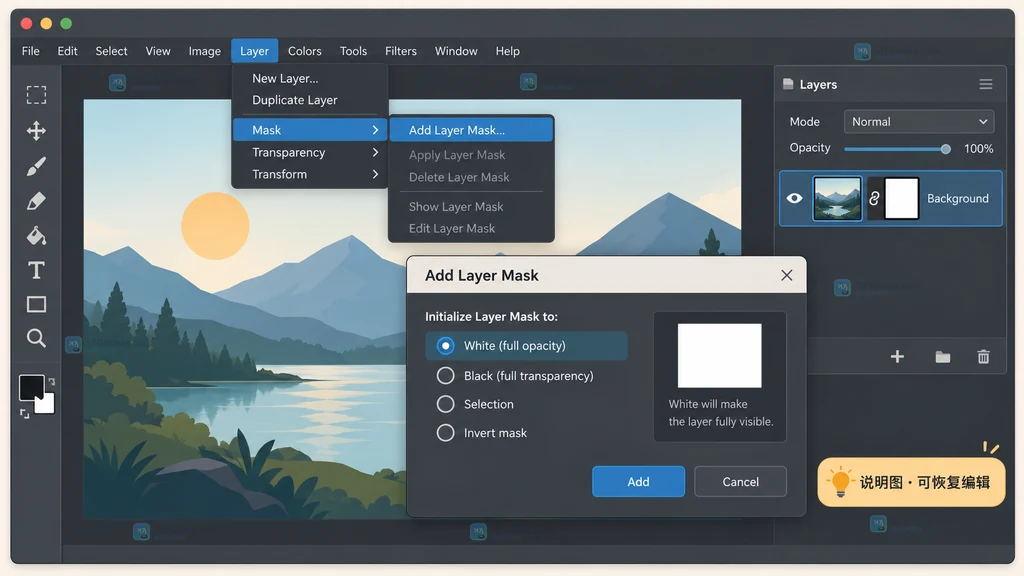Screen dimensions: 1024x576
Task: Click the white background color swatch
Action: click(46, 405)
